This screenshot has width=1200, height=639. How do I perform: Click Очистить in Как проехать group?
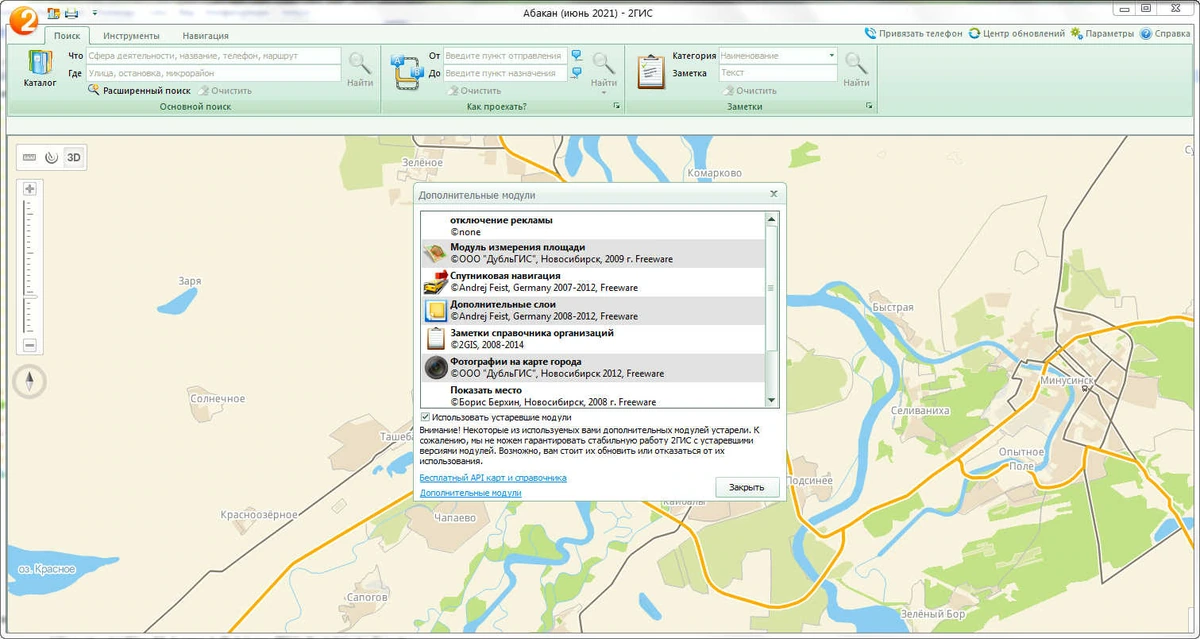coord(473,90)
